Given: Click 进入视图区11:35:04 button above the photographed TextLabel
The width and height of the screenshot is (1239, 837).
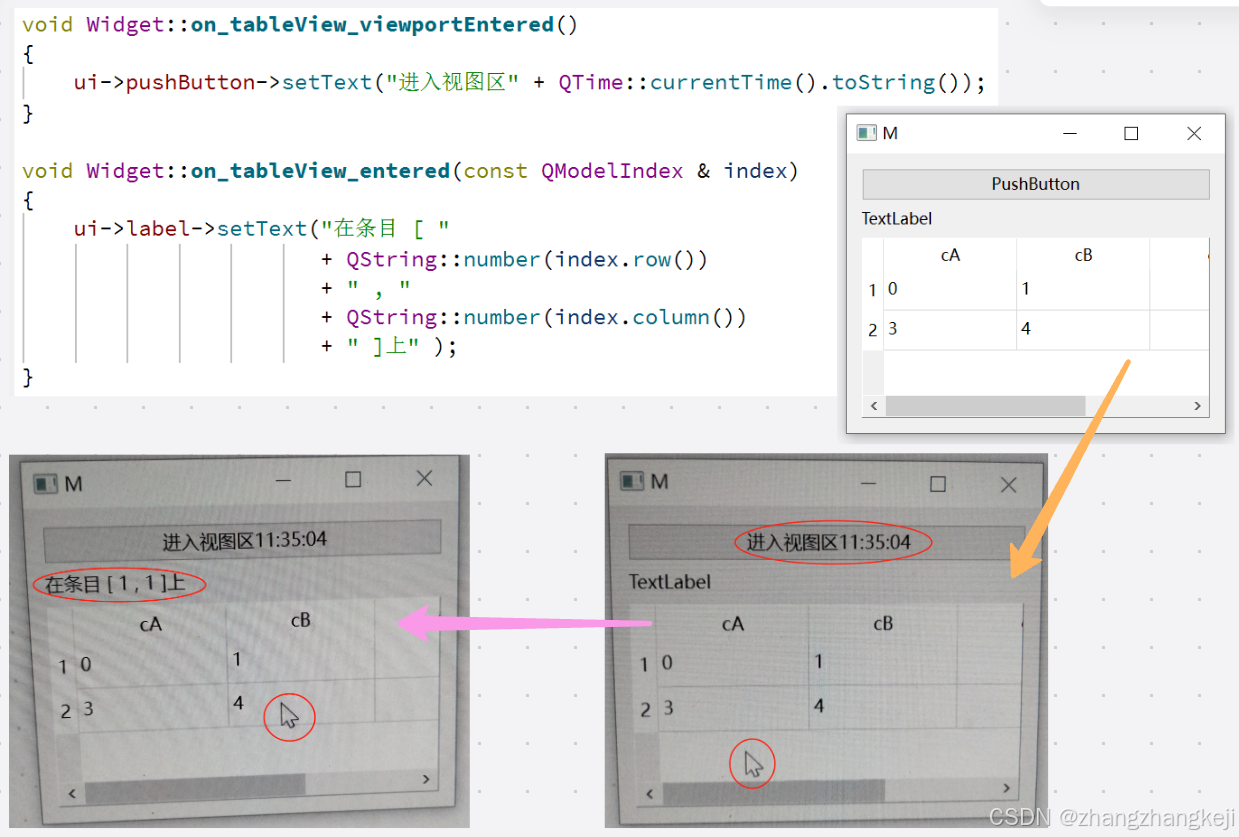Looking at the screenshot, I should 828,543.
